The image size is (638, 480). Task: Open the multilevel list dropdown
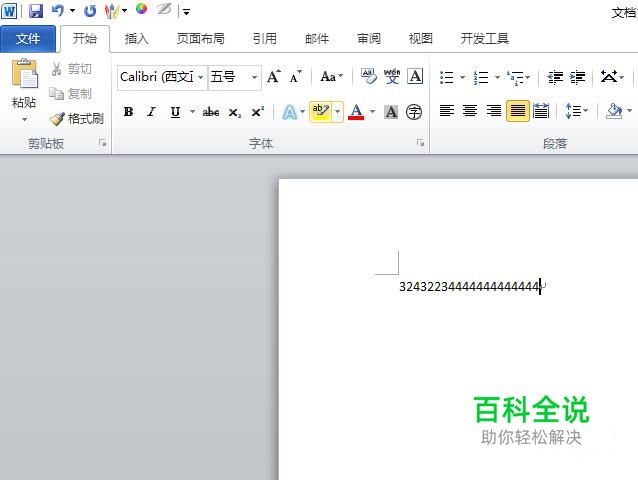tap(519, 77)
